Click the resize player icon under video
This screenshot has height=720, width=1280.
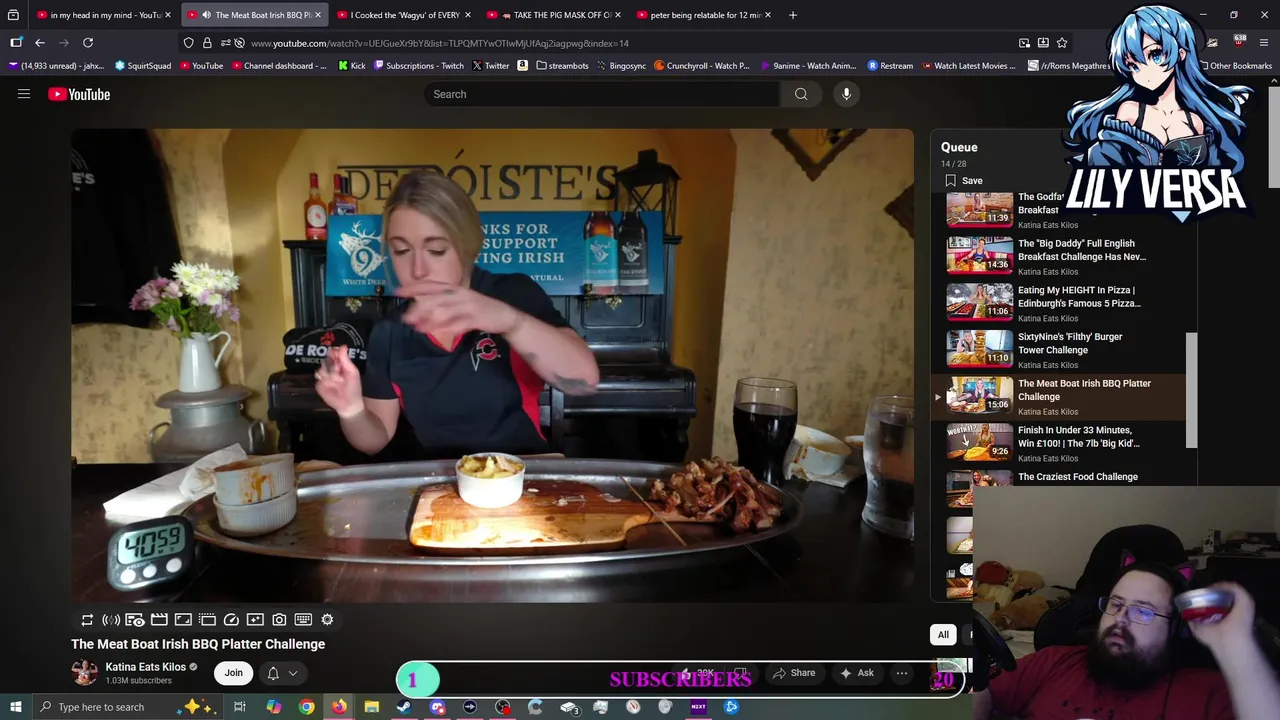183,620
